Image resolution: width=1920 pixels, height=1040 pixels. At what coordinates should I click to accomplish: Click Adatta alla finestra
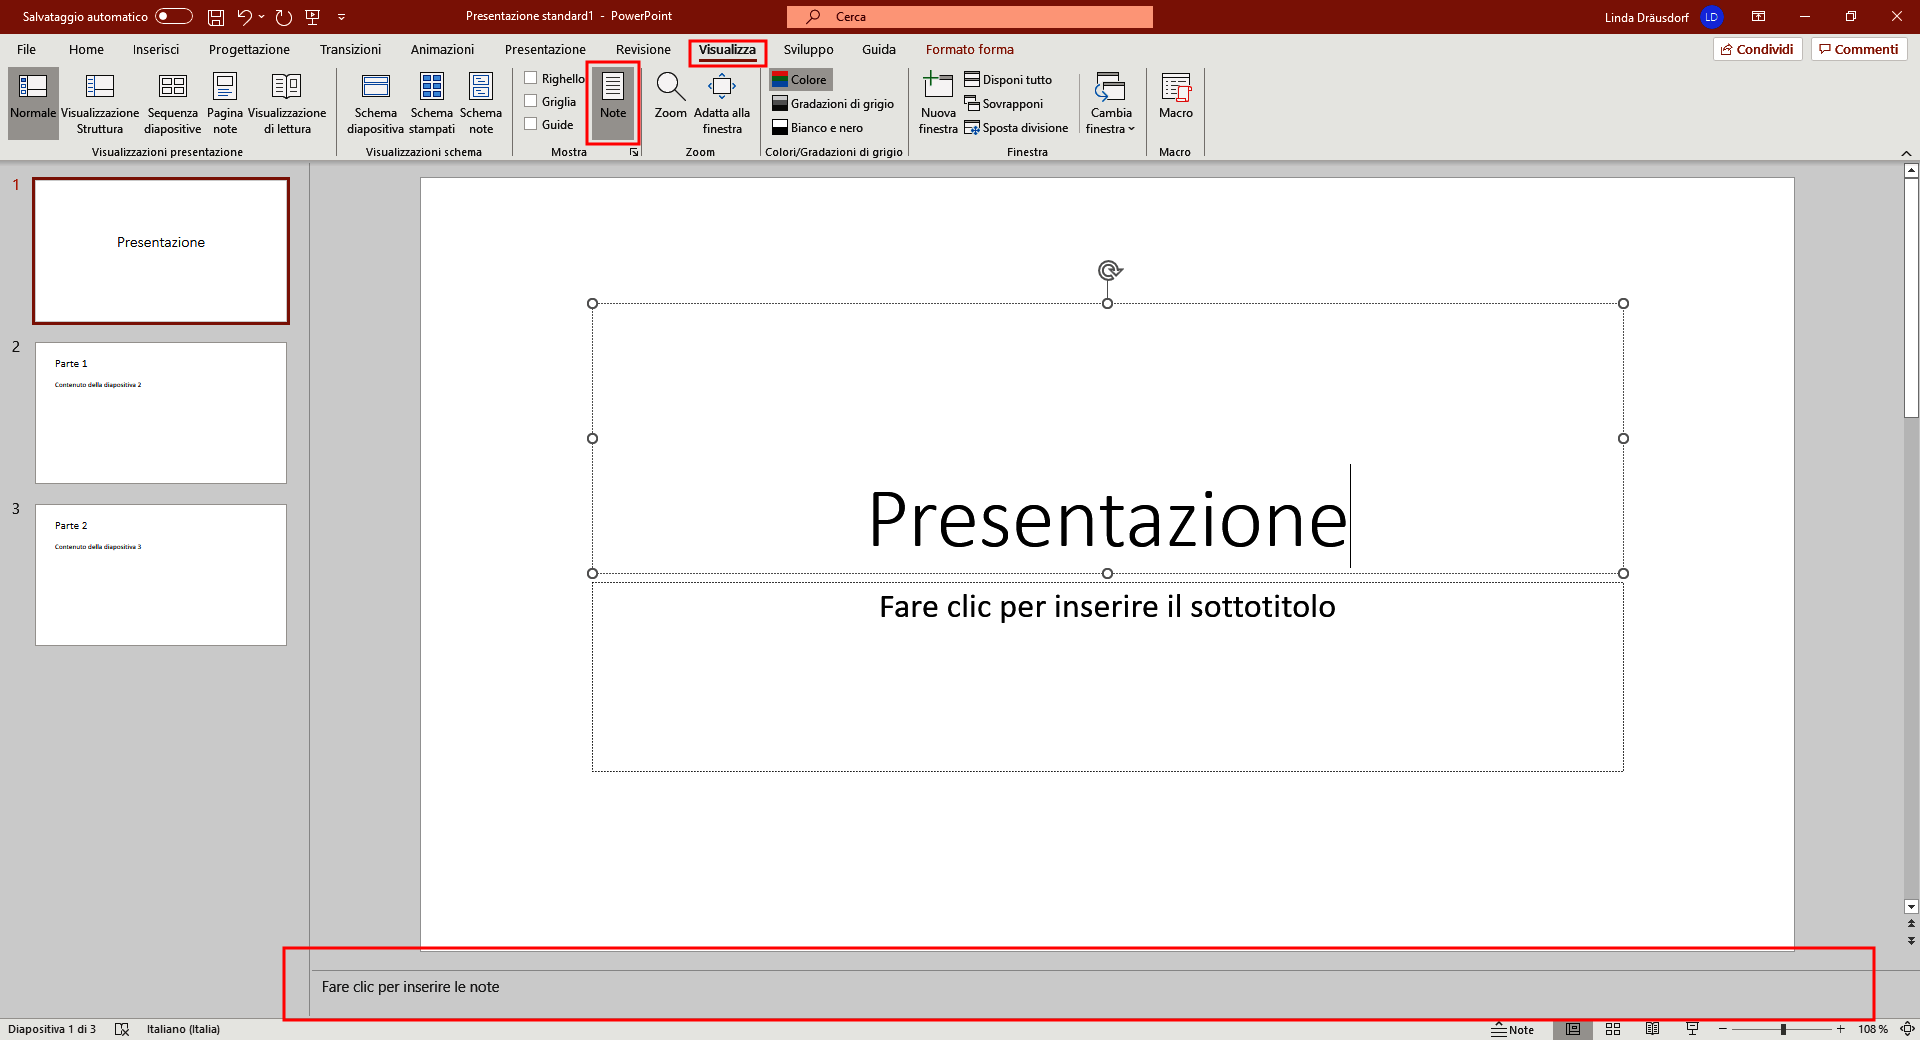(722, 103)
